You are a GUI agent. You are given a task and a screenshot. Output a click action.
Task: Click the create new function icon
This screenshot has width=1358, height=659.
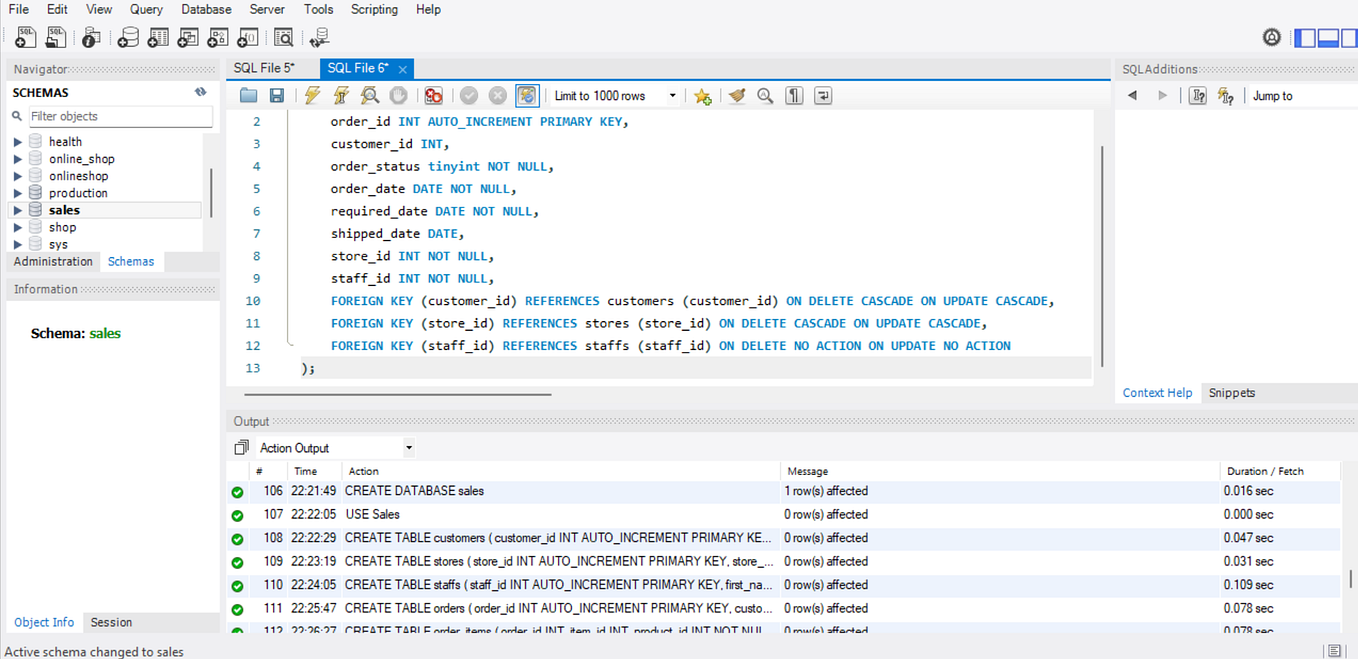(x=247, y=37)
